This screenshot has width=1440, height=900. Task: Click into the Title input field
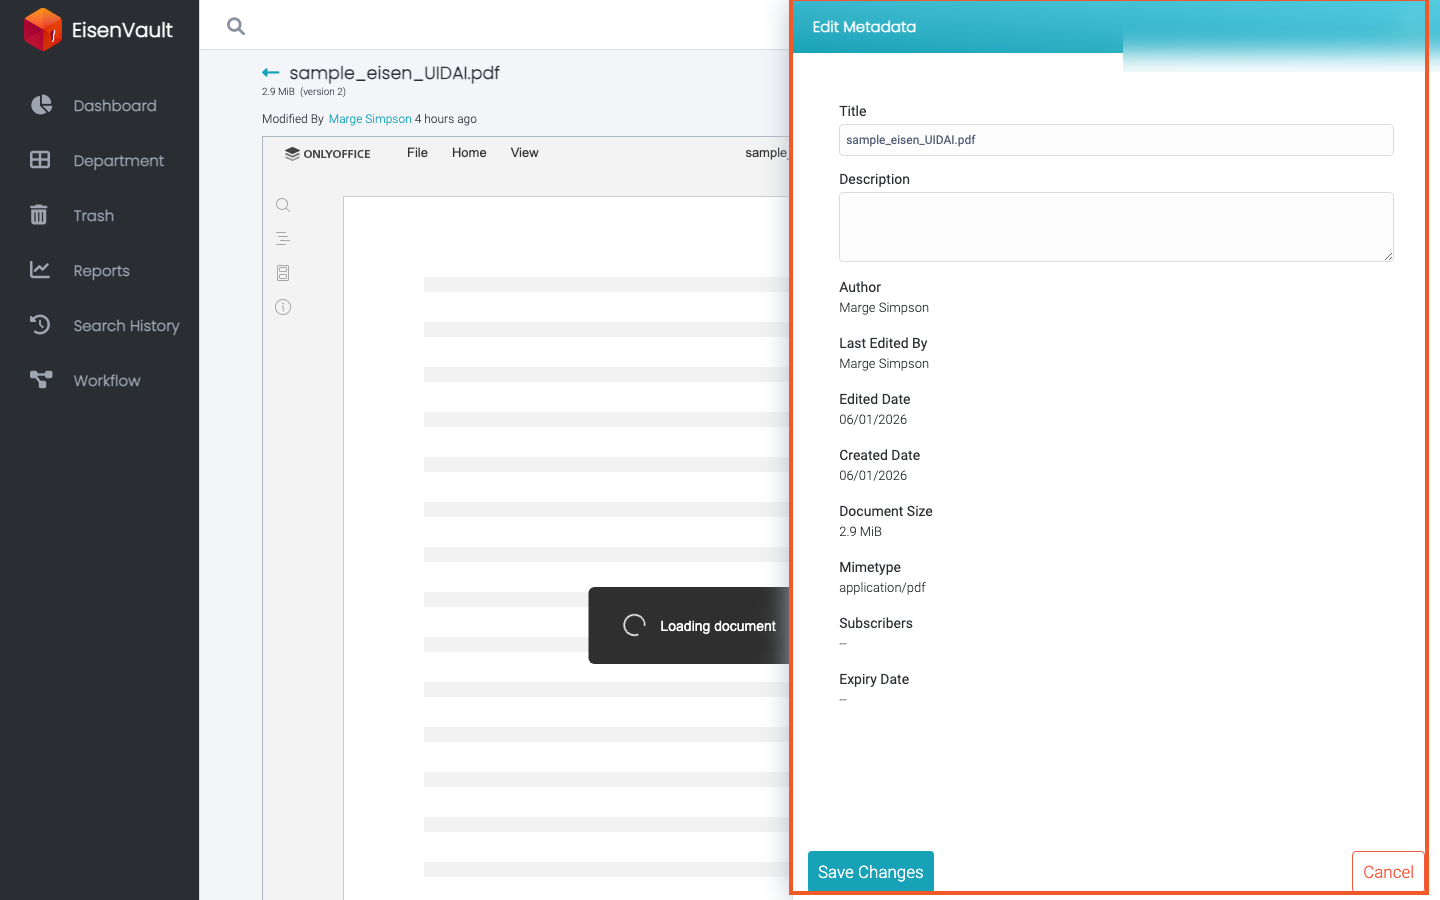pos(1116,140)
